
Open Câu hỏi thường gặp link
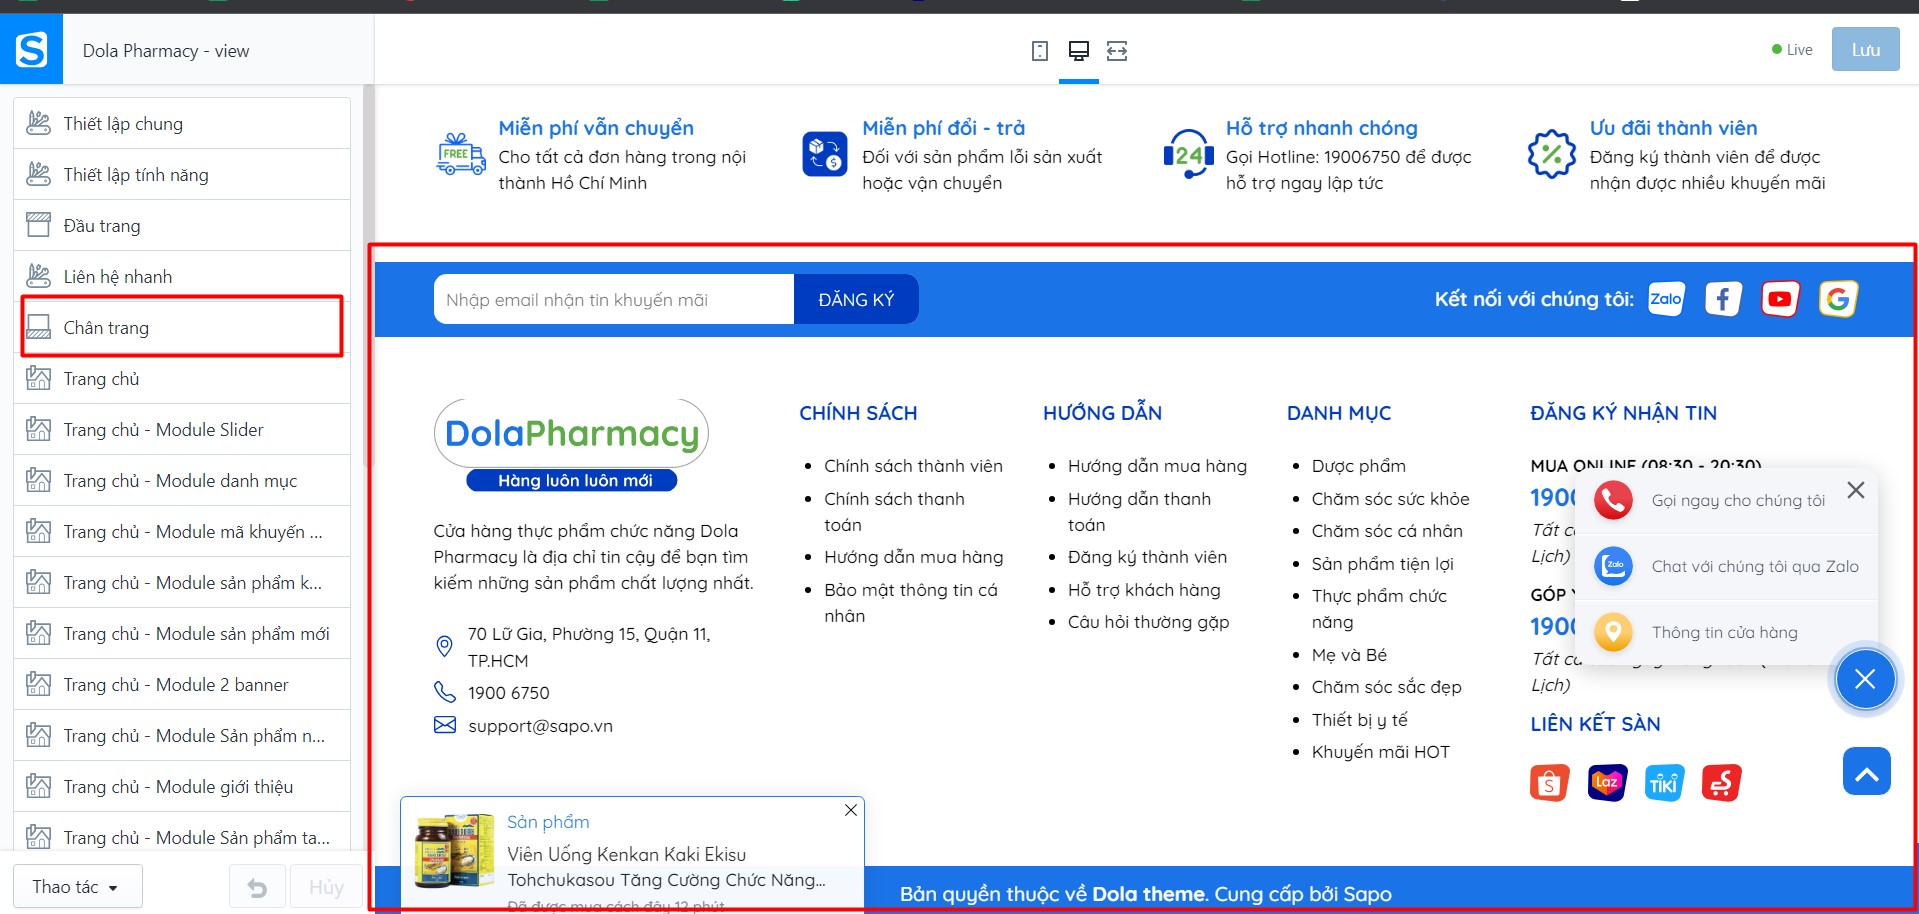tap(1148, 622)
